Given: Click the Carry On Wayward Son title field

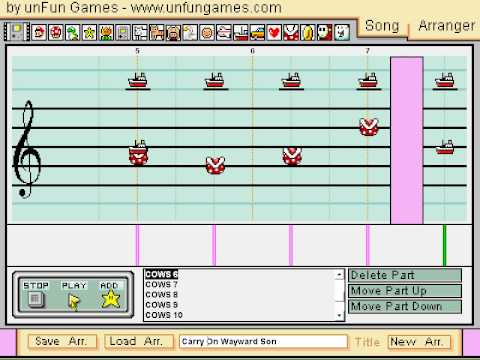Looking at the screenshot, I should click(263, 342).
